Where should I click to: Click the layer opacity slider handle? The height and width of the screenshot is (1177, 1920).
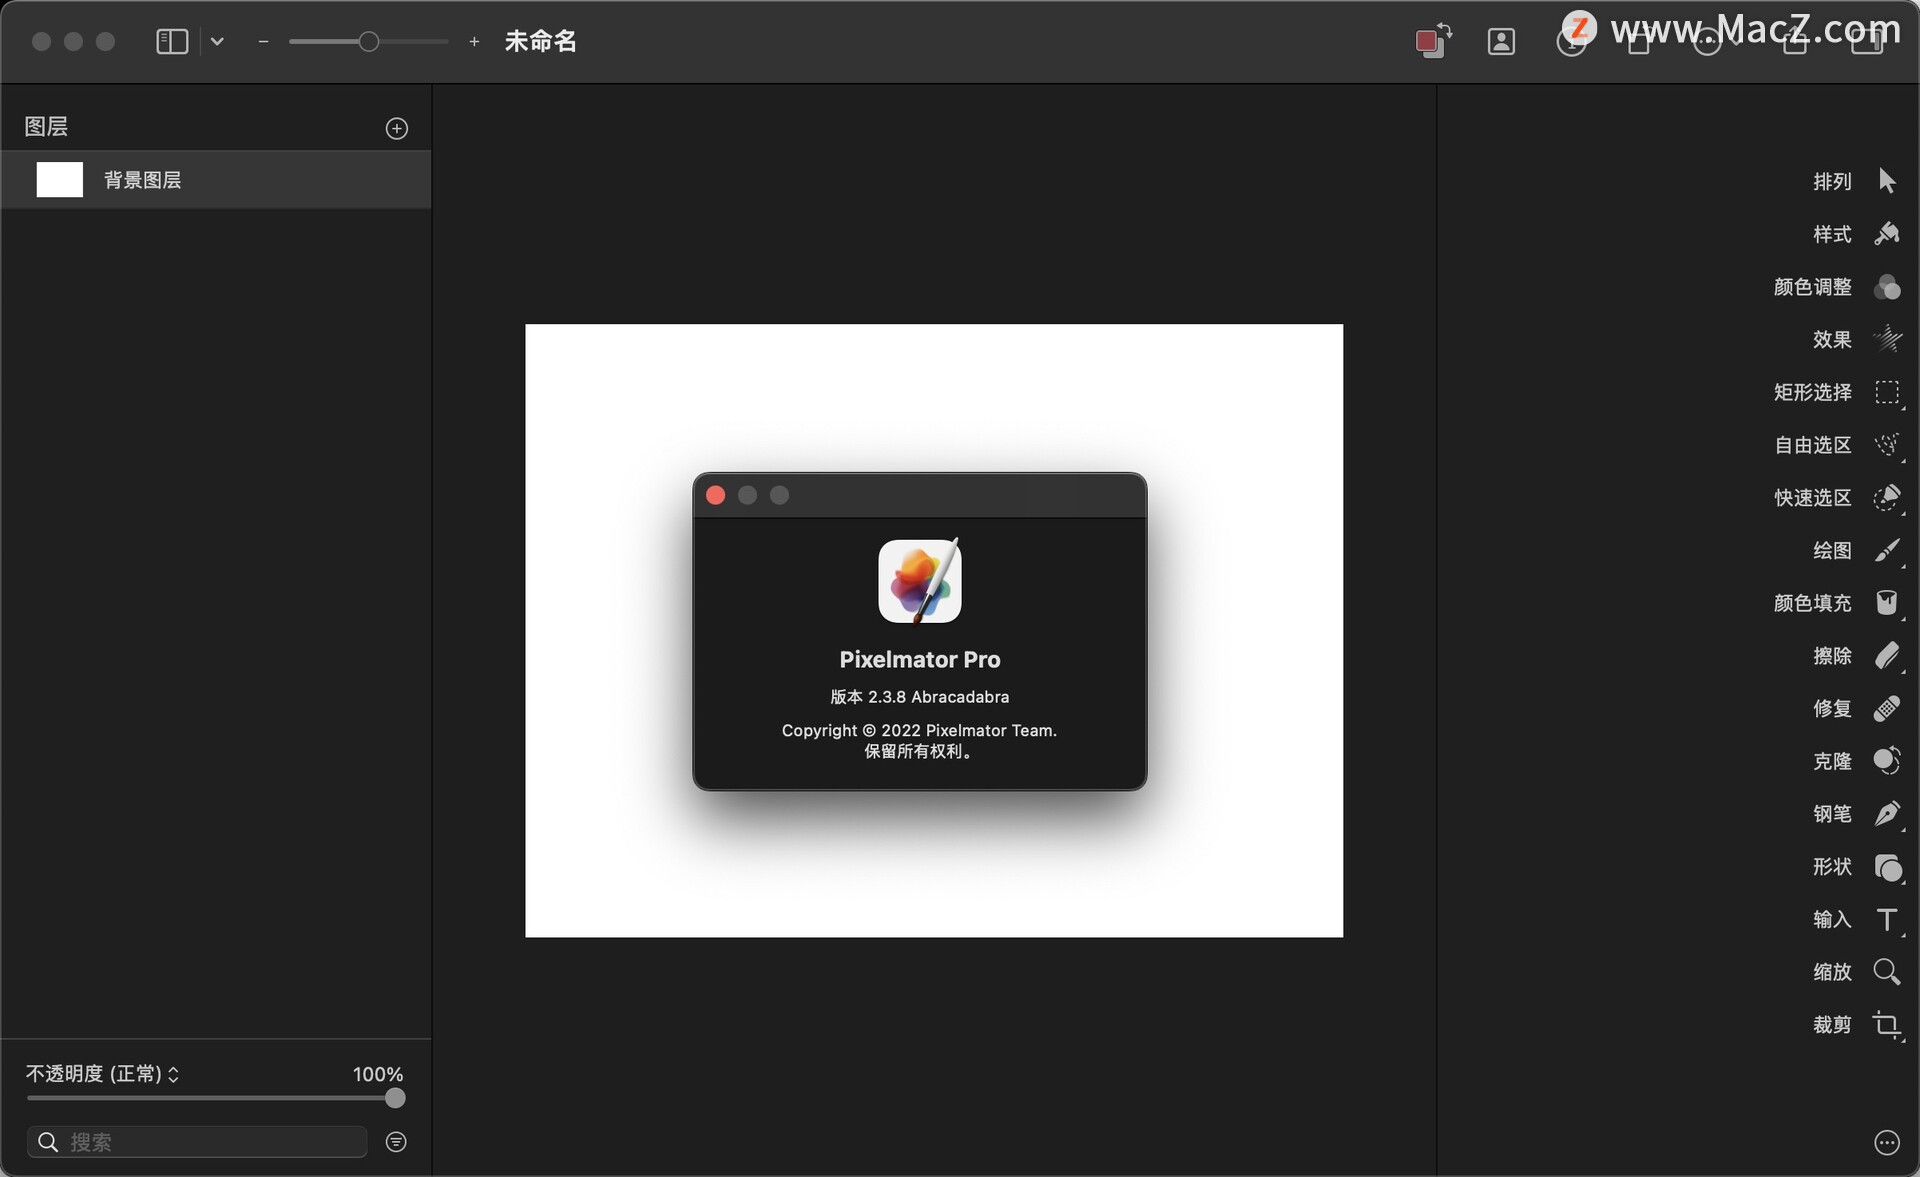395,1098
